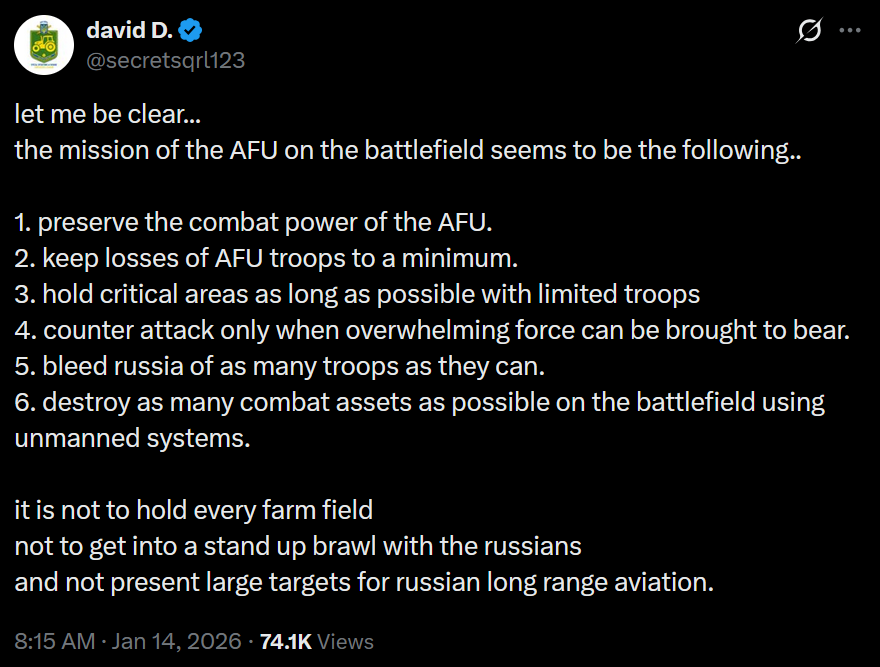Select point 2 about keeping losses minimal

(x=266, y=258)
